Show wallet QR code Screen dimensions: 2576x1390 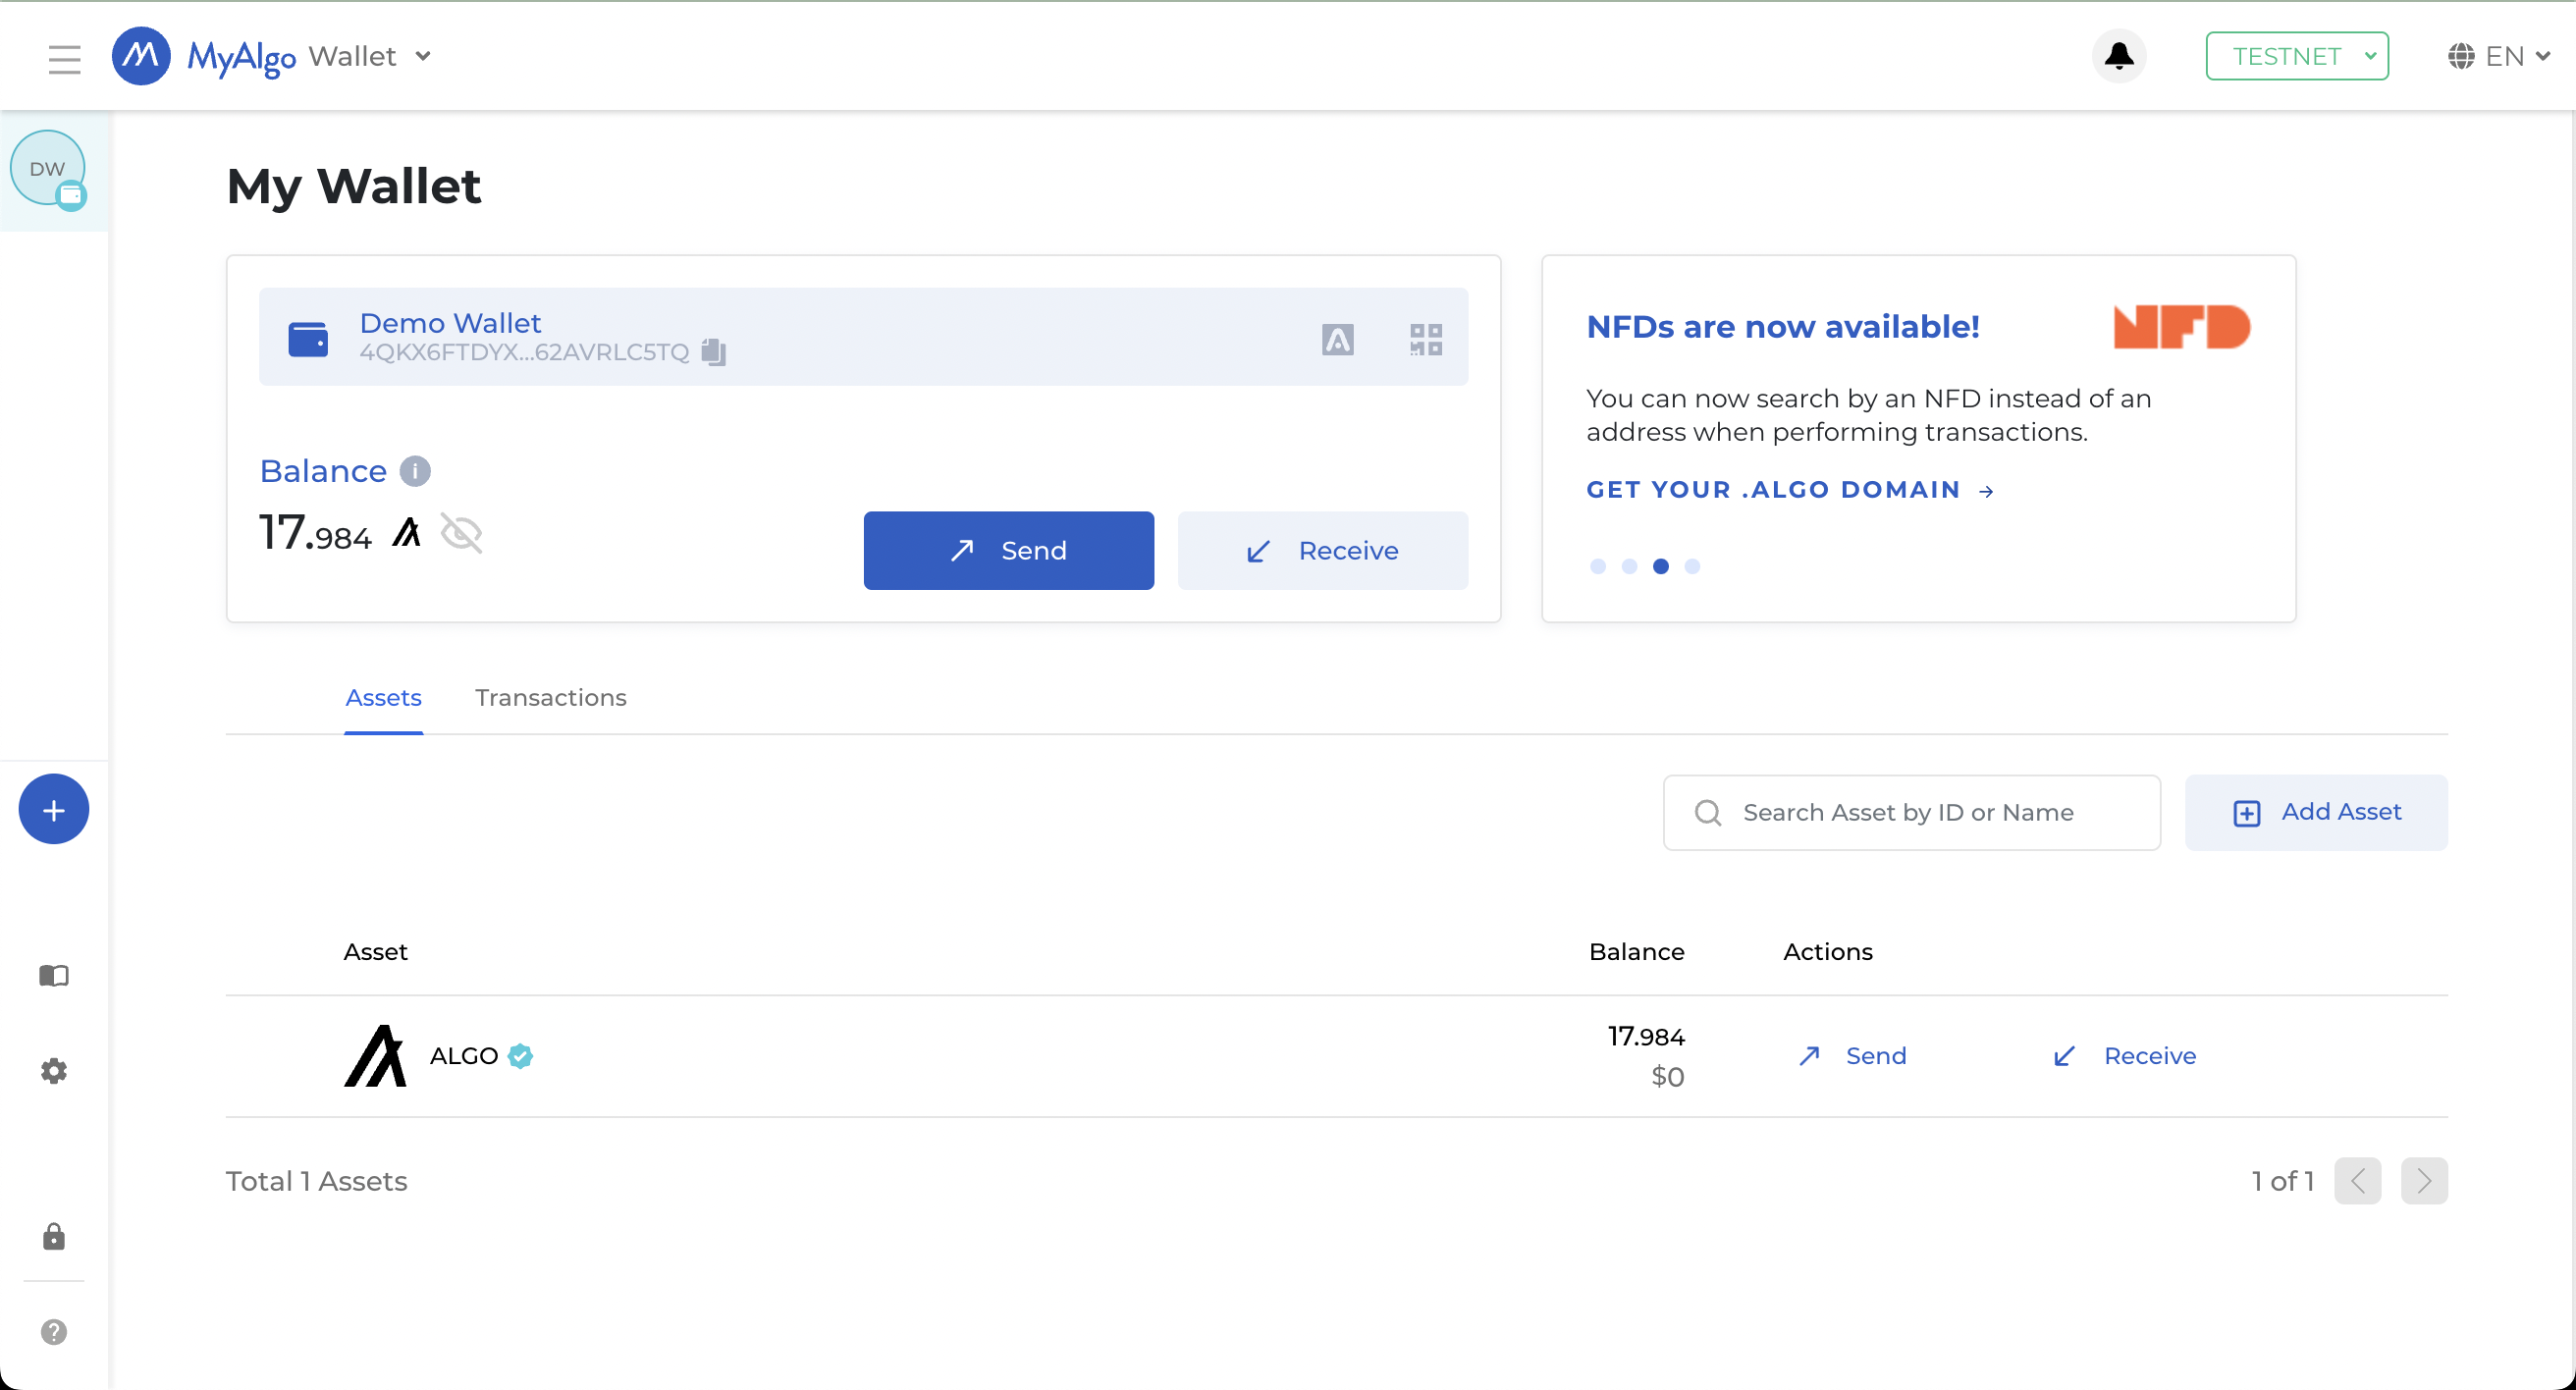1426,340
